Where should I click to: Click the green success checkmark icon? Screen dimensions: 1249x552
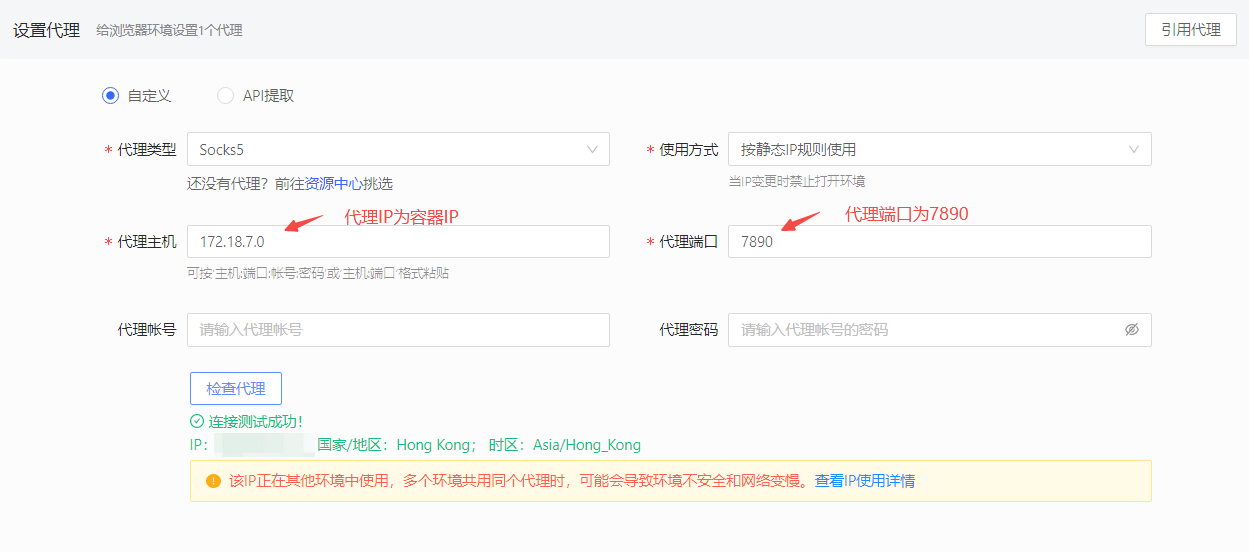pyautogui.click(x=197, y=422)
